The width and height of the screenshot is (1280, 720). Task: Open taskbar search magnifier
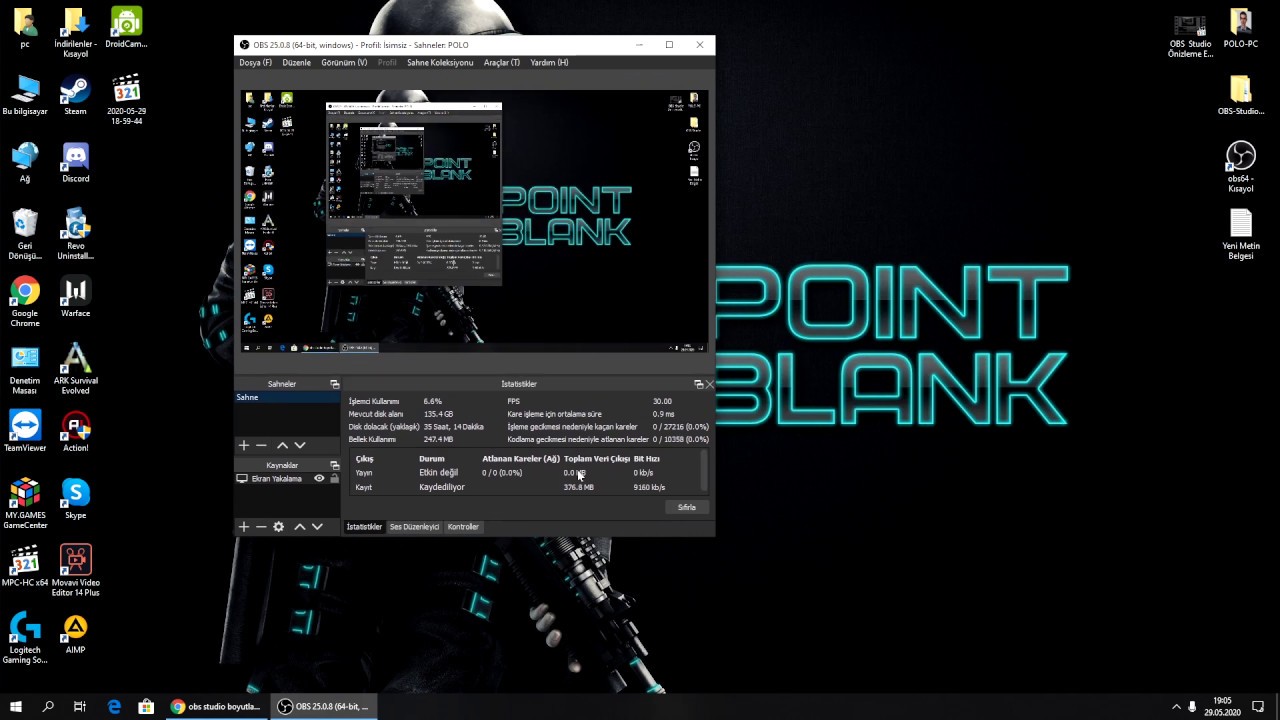tap(48, 707)
